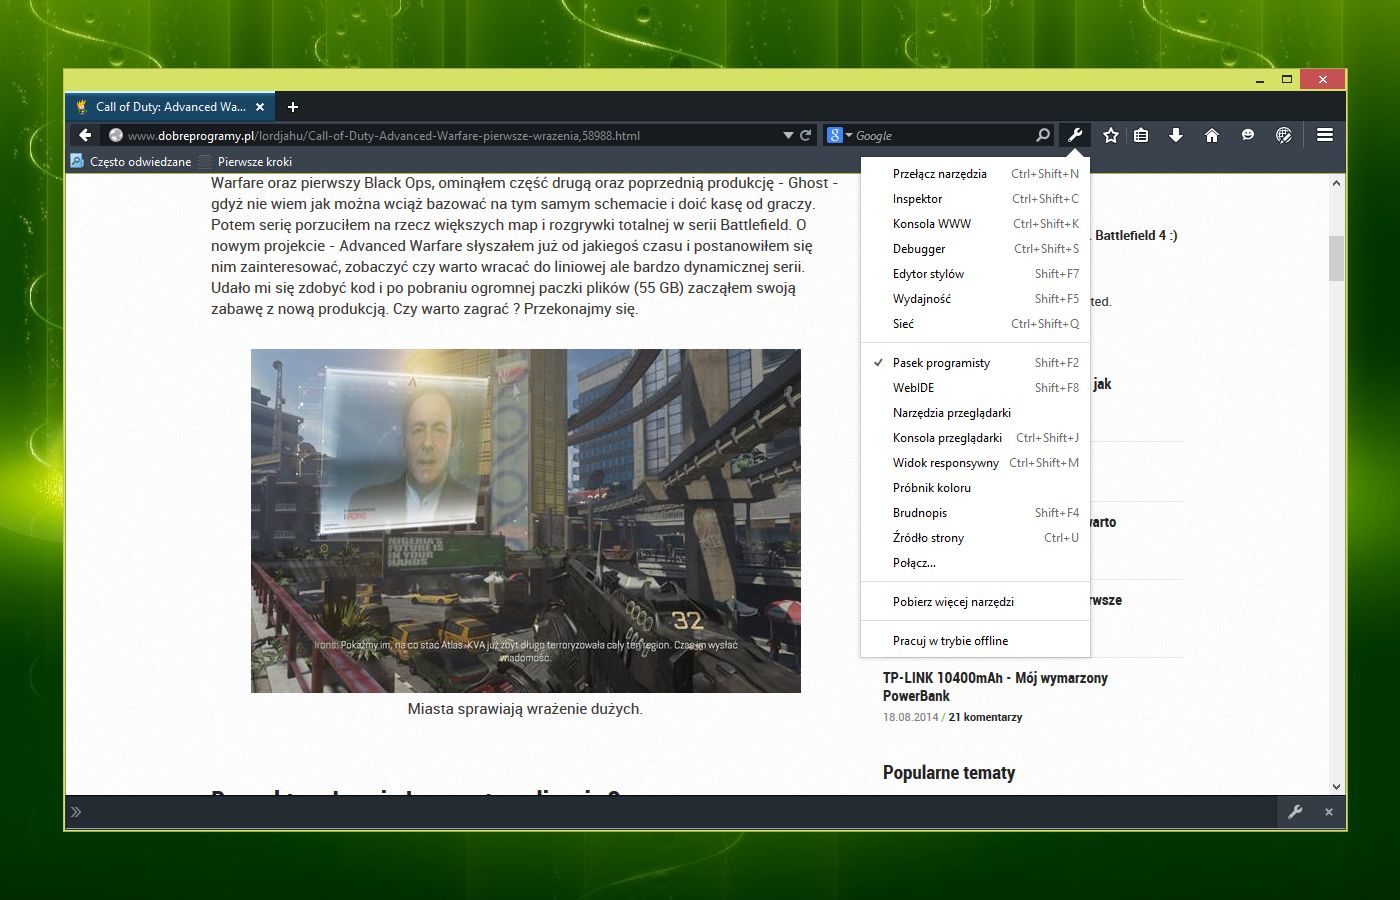This screenshot has height=900, width=1400.
Task: Click the globe add-on icon in toolbar
Action: point(1284,135)
